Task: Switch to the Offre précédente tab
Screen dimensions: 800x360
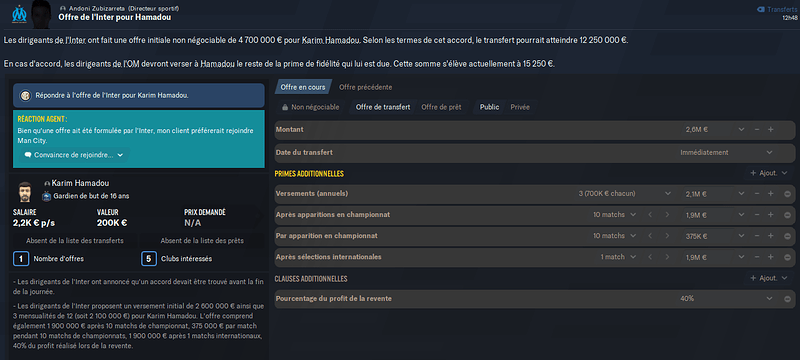Action: tap(365, 87)
